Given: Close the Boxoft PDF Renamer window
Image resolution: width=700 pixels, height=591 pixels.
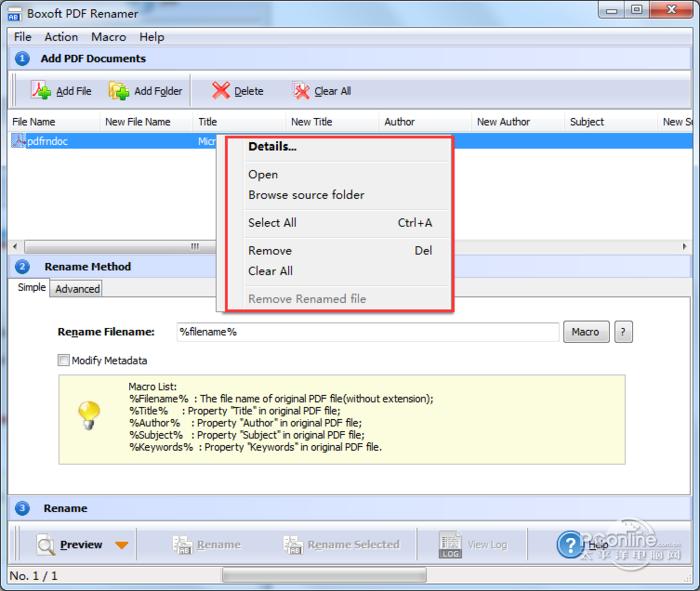Looking at the screenshot, I should click(672, 10).
